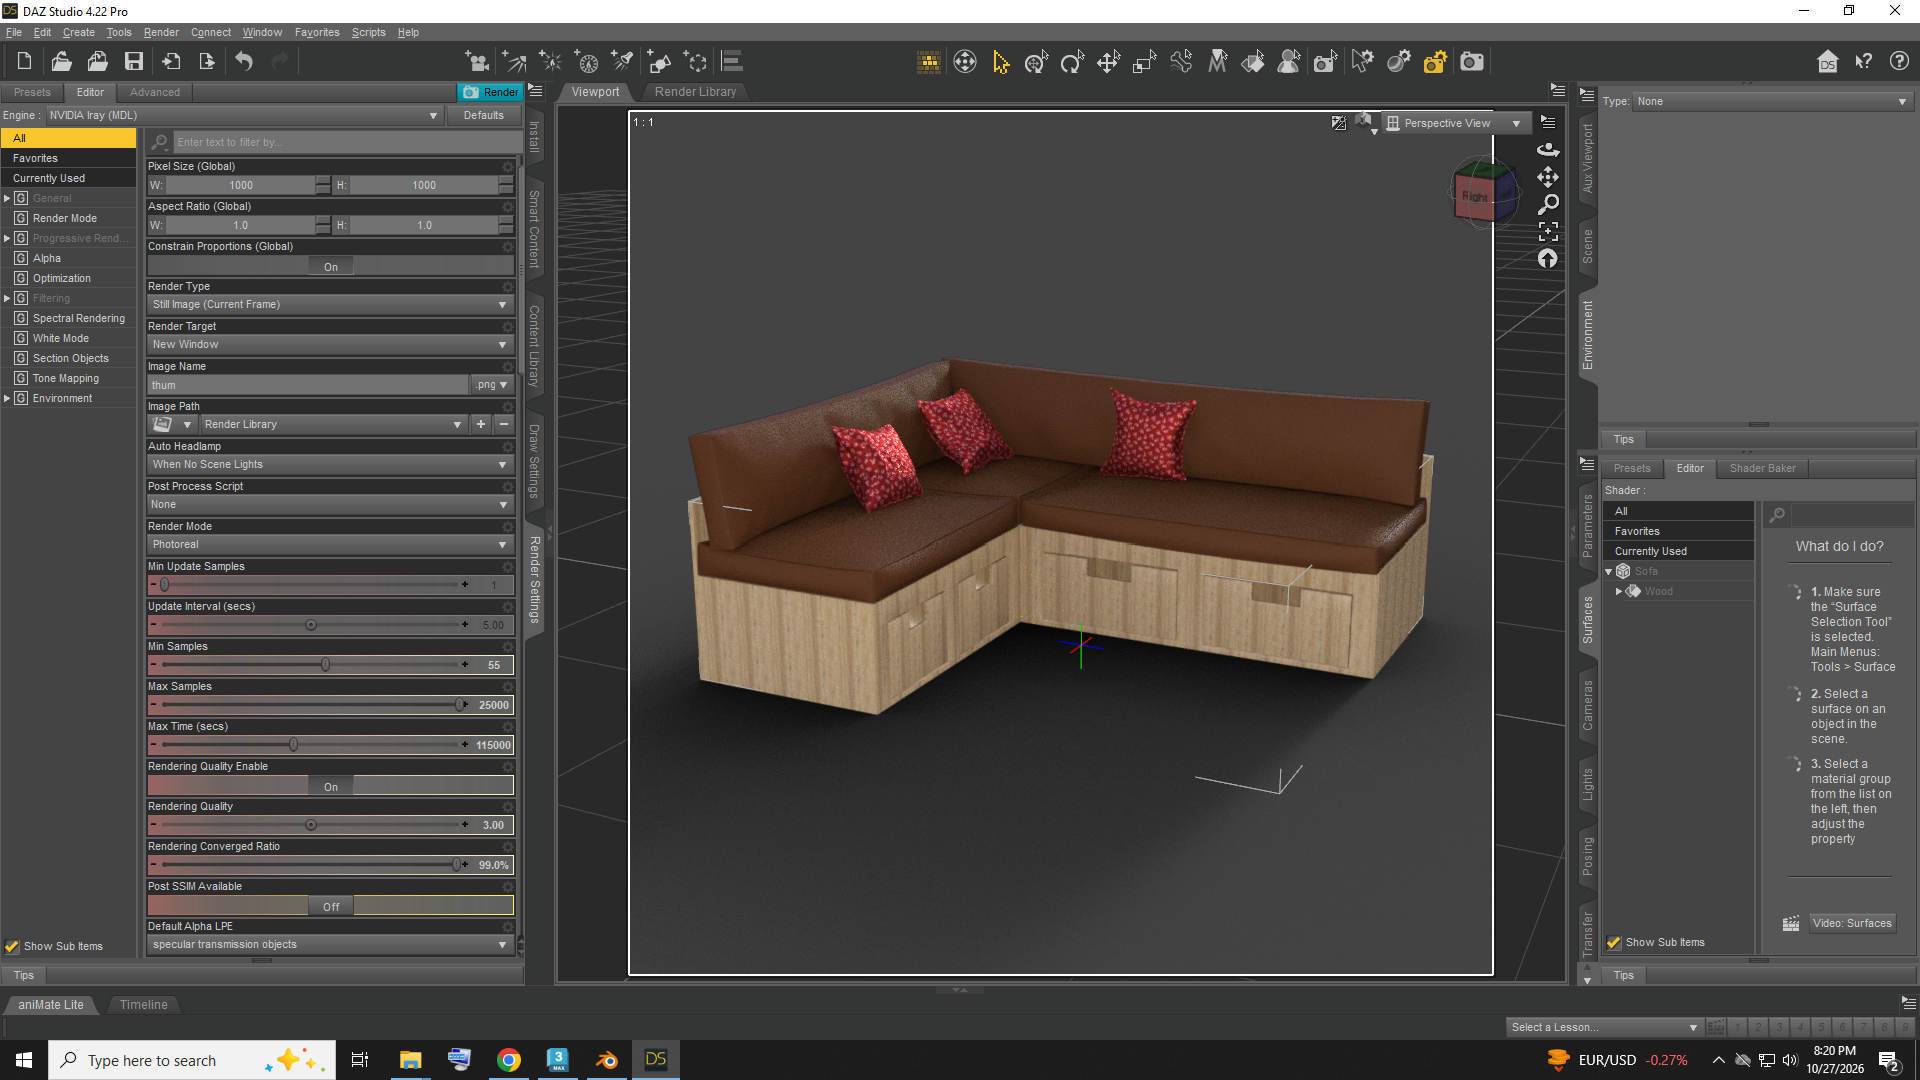1920x1080 pixels.
Task: Switch to the Render Library tab
Action: [x=695, y=92]
